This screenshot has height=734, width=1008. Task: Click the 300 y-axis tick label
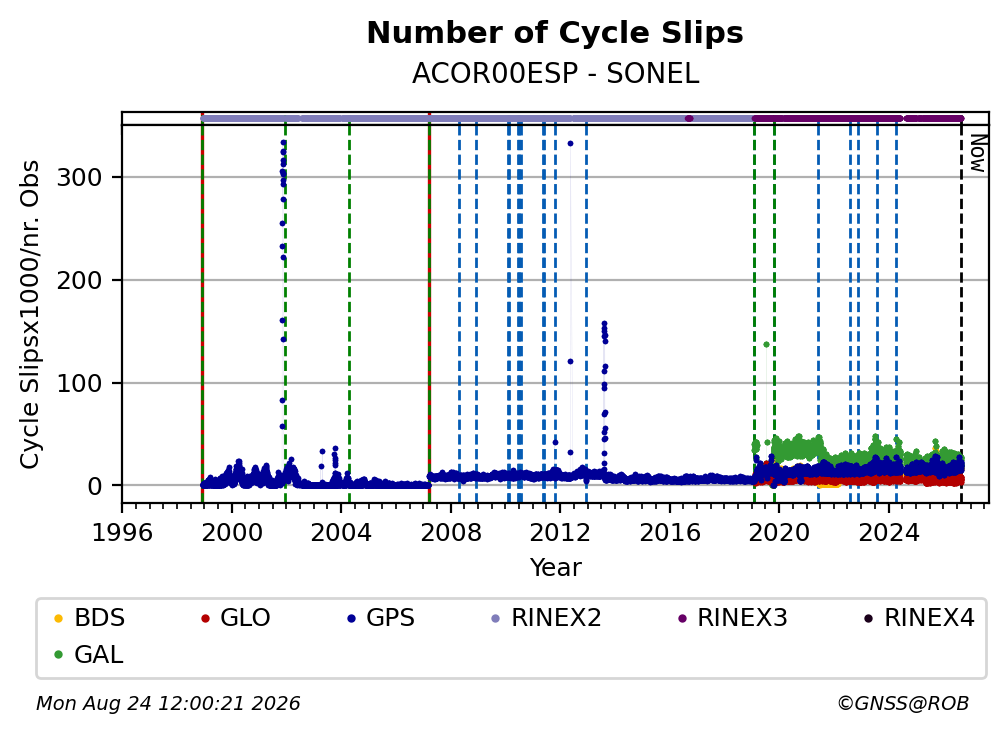(79, 177)
